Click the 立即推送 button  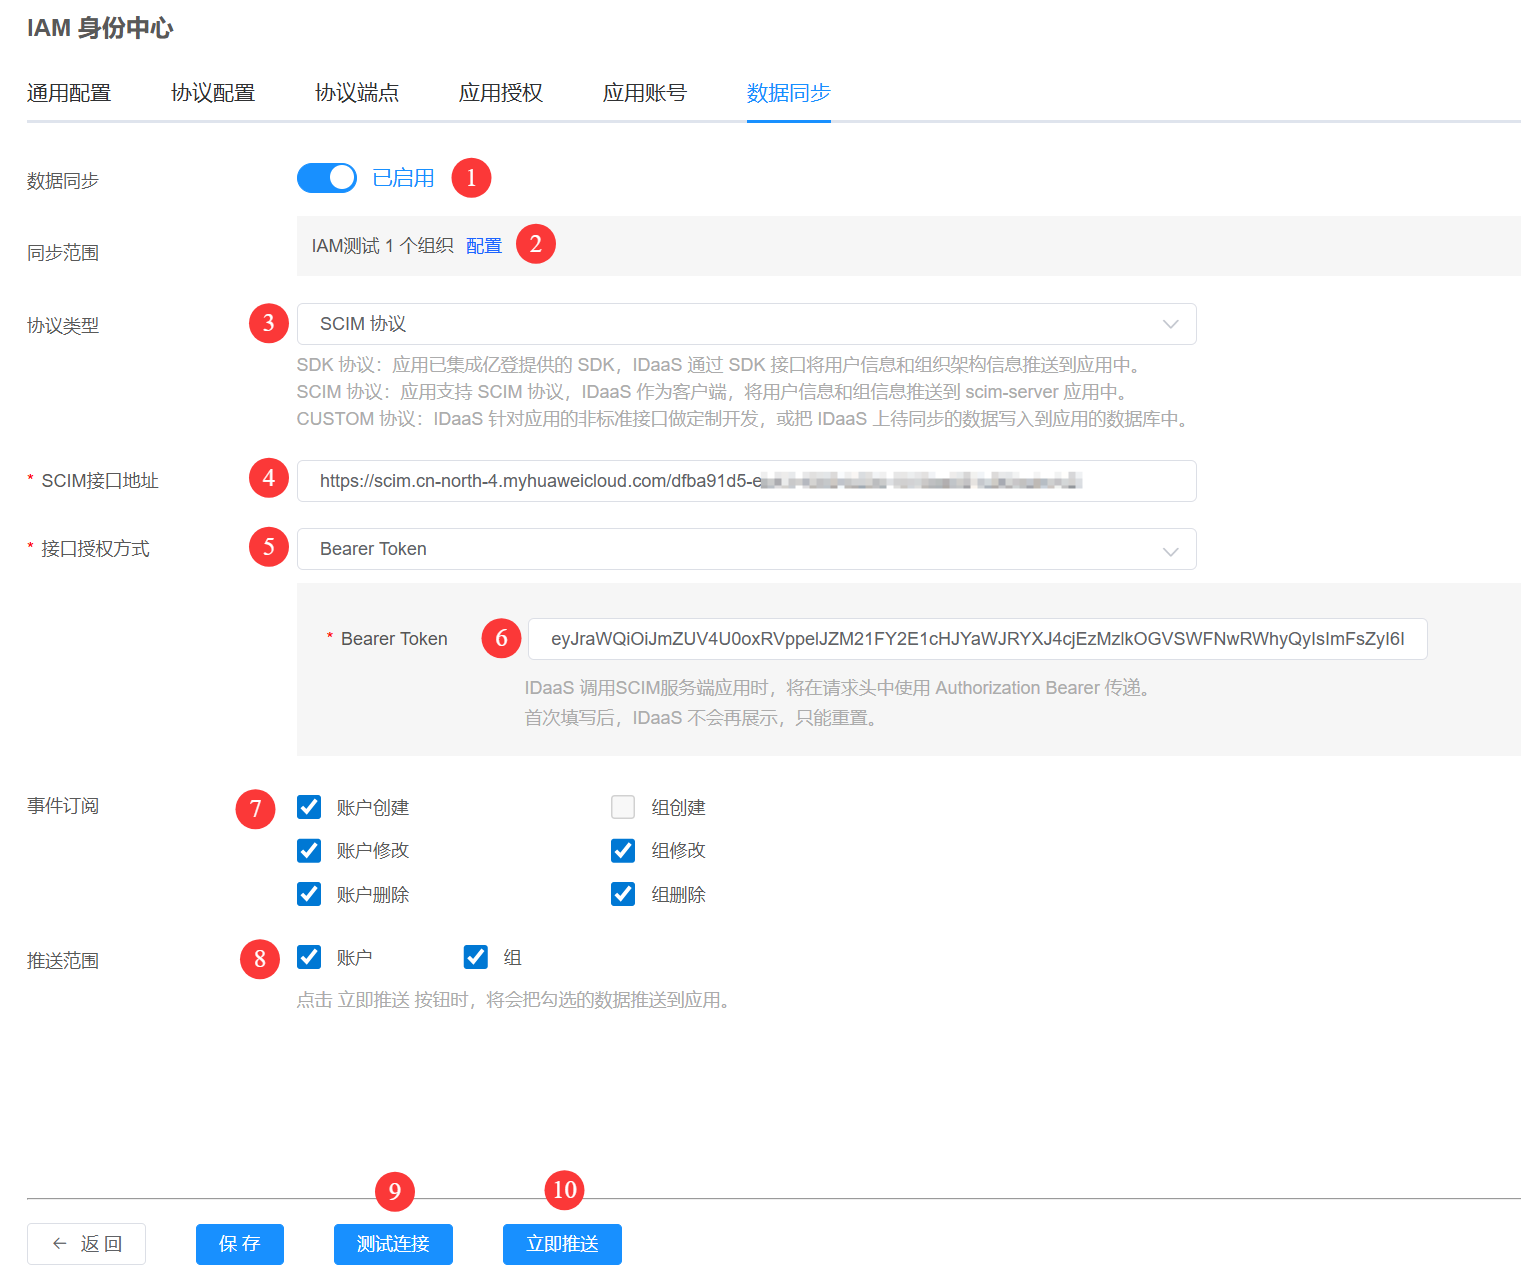point(562,1244)
